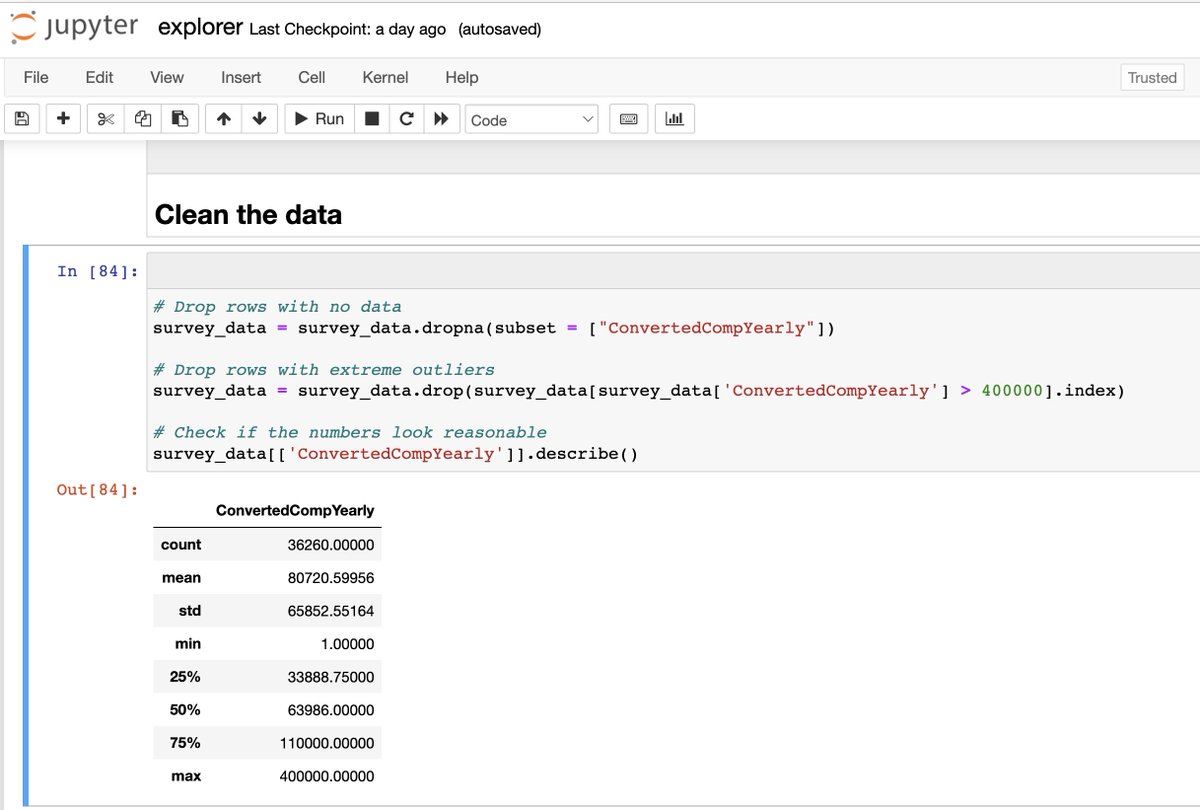Click the std value 65852.55164
The image size is (1200, 810).
click(331, 611)
